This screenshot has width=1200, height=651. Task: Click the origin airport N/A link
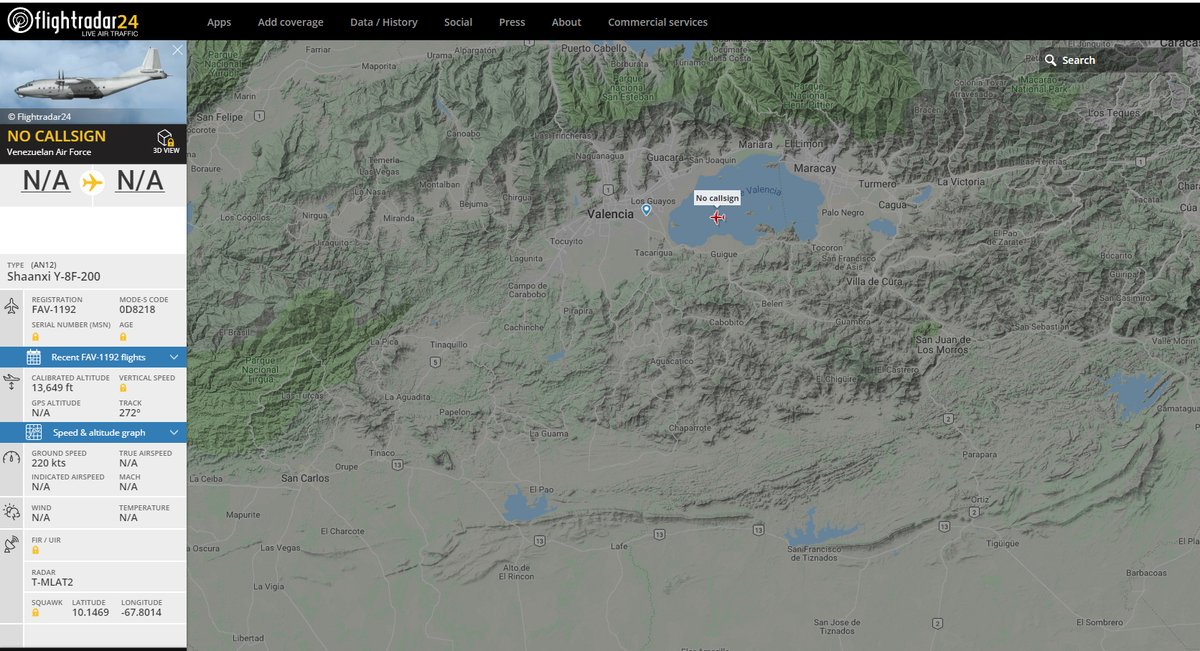(46, 181)
